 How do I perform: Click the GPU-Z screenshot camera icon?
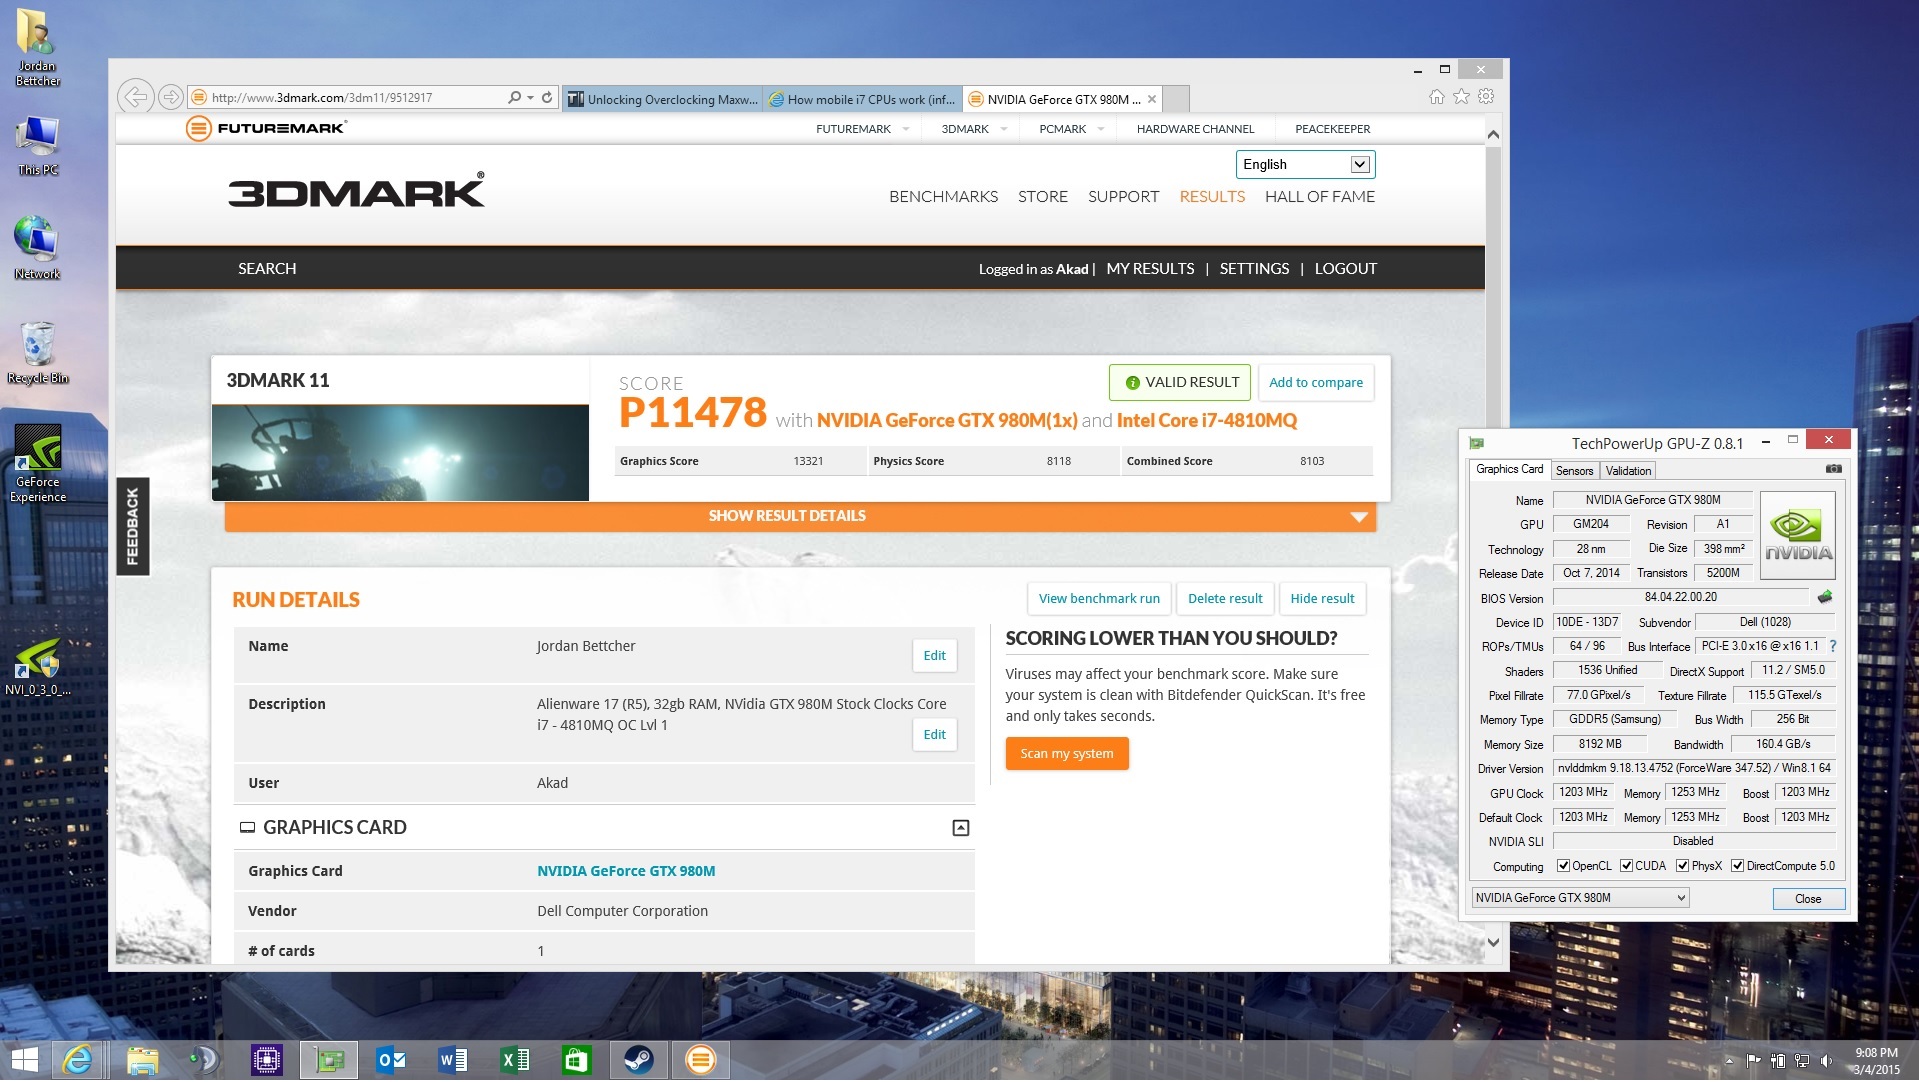pos(1833,469)
